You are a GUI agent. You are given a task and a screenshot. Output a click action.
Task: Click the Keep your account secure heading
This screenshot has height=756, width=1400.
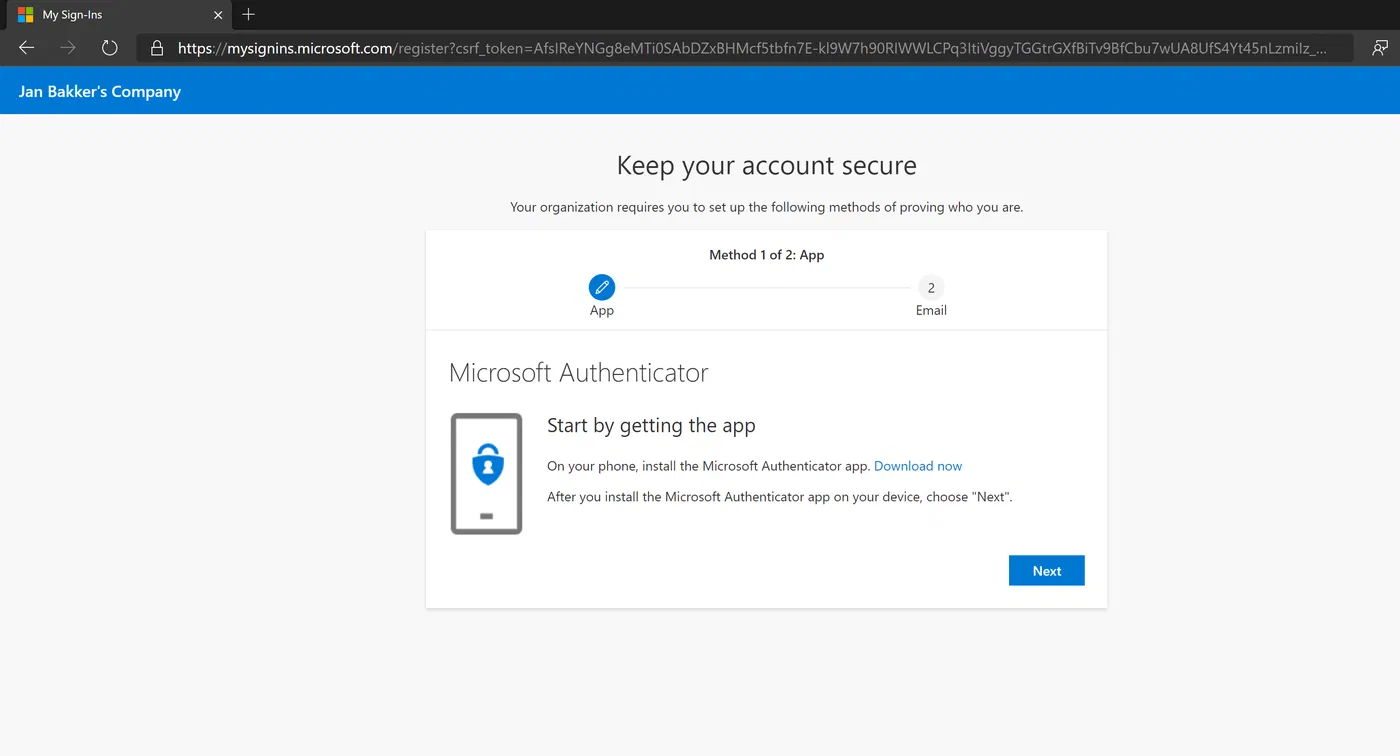[767, 165]
